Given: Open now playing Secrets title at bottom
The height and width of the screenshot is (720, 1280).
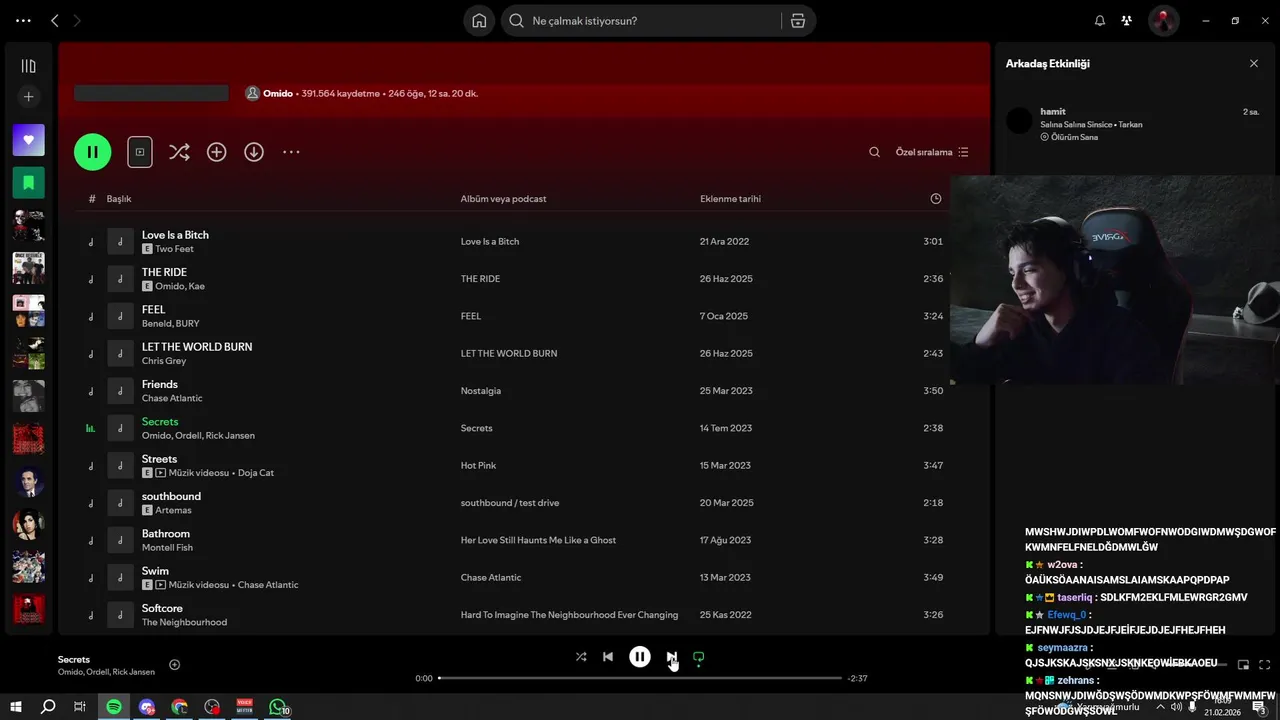Looking at the screenshot, I should [x=74, y=660].
